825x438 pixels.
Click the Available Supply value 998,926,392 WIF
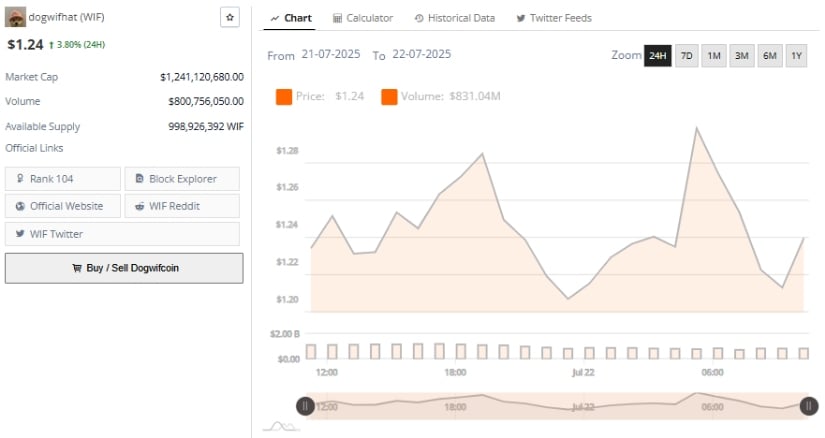[206, 126]
